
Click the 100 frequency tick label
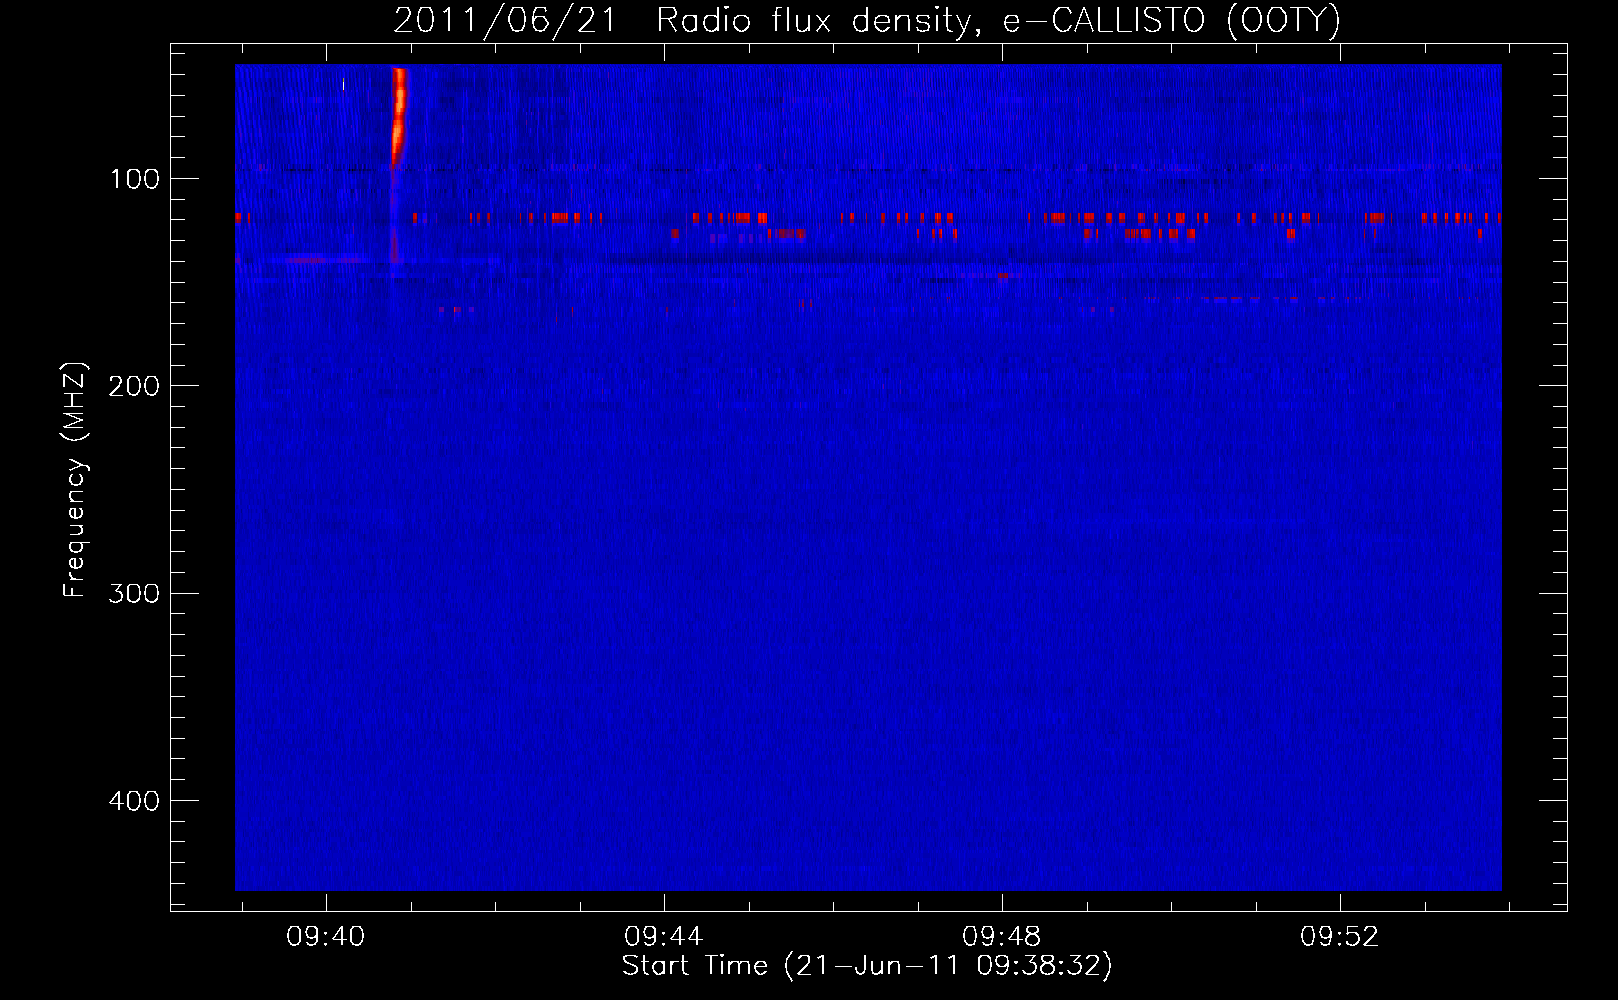point(135,179)
